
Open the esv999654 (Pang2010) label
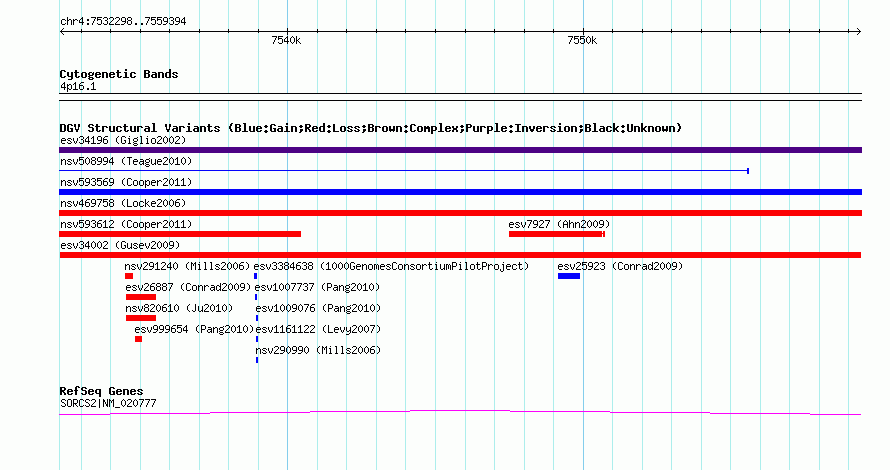pyautogui.click(x=194, y=329)
